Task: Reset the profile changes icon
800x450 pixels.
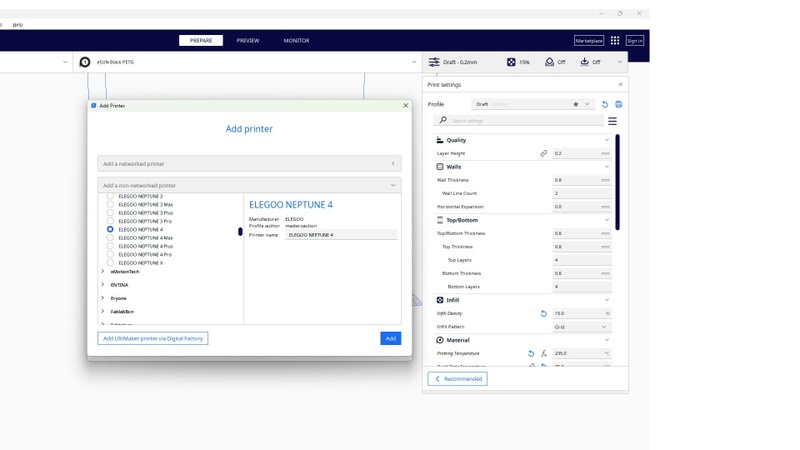Action: (605, 104)
